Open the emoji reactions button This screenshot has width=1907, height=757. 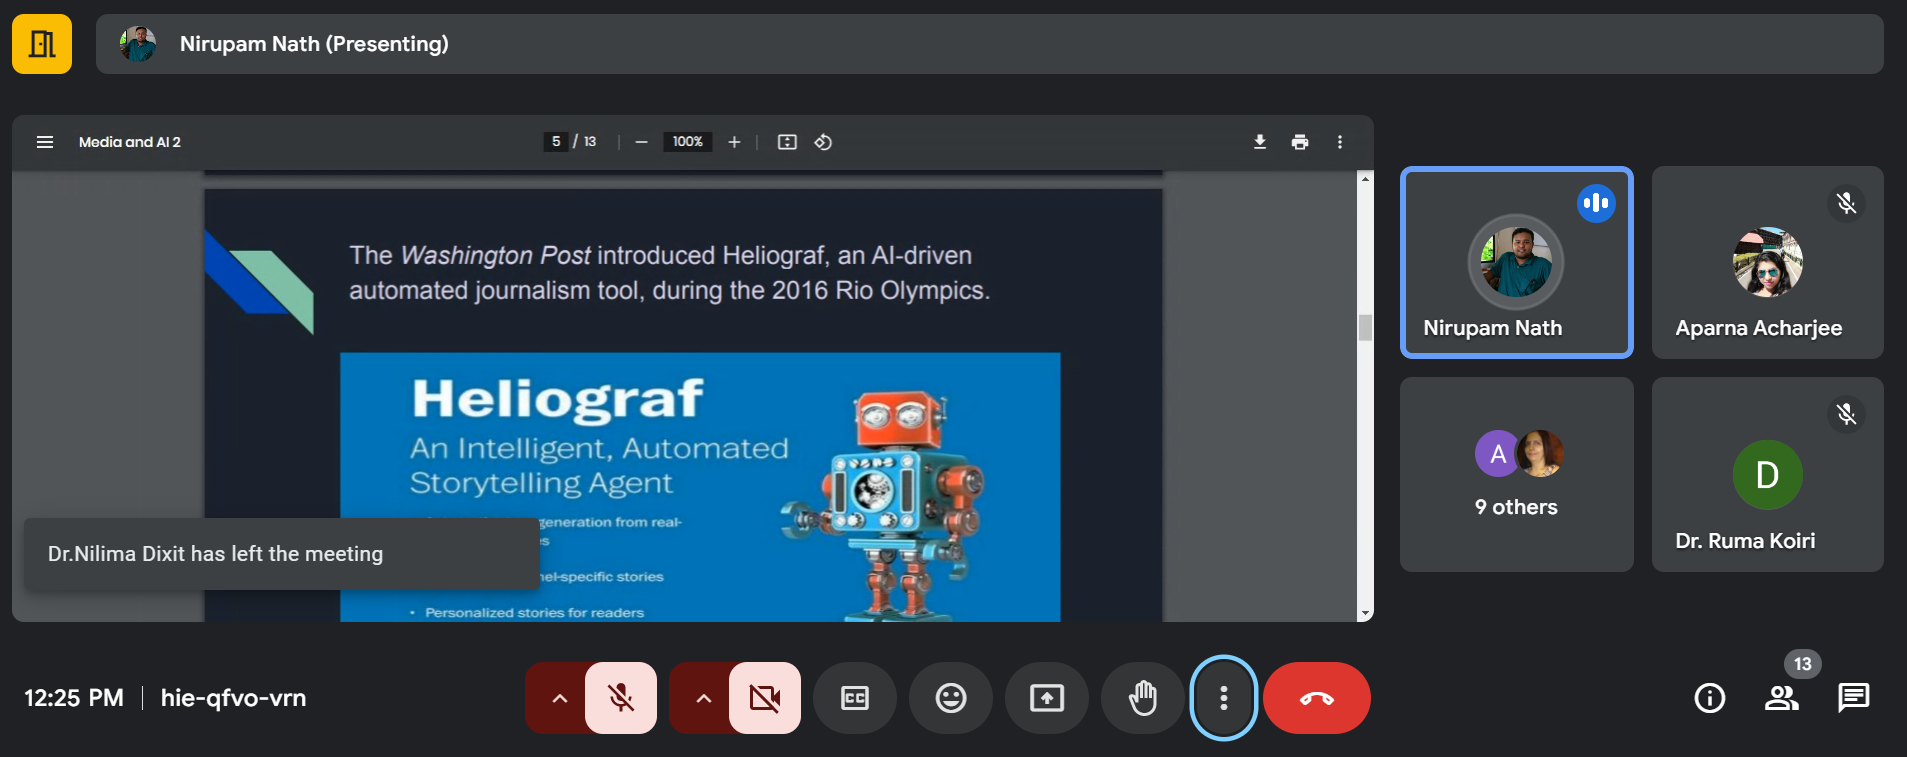coord(951,698)
